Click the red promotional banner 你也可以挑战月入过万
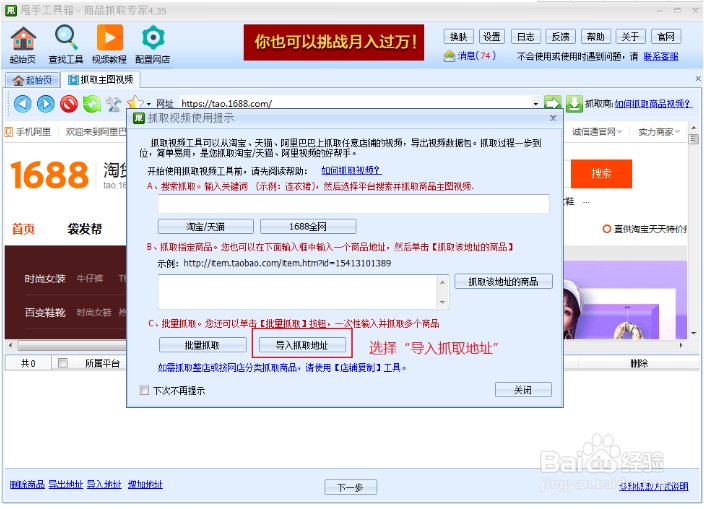 point(334,42)
